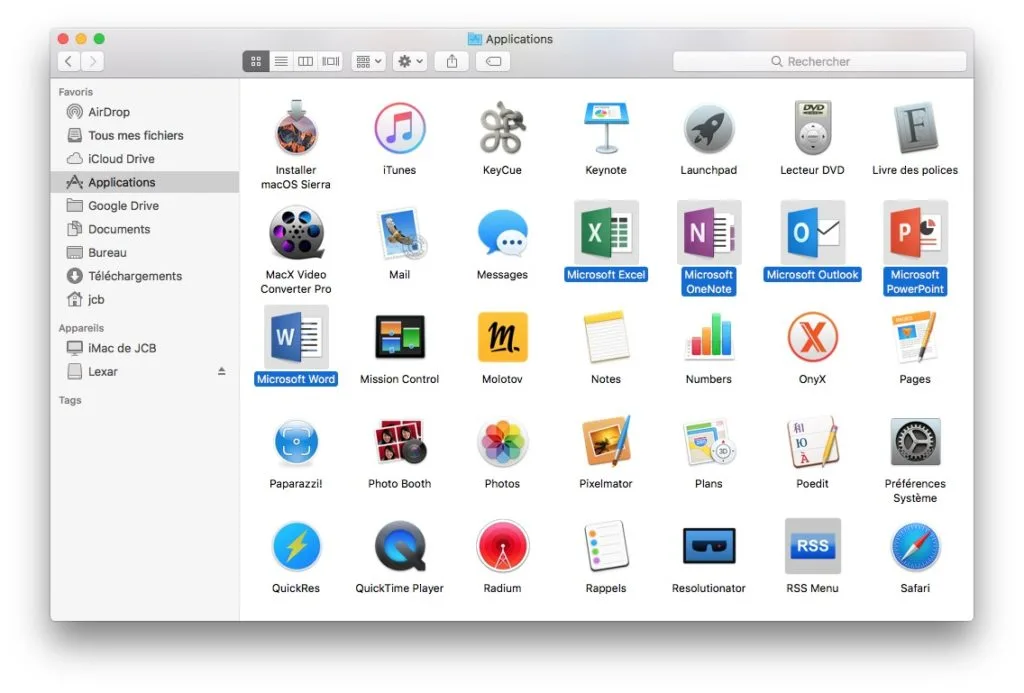Select the Mission Control icon
The image size is (1024, 693).
pyautogui.click(x=399, y=337)
